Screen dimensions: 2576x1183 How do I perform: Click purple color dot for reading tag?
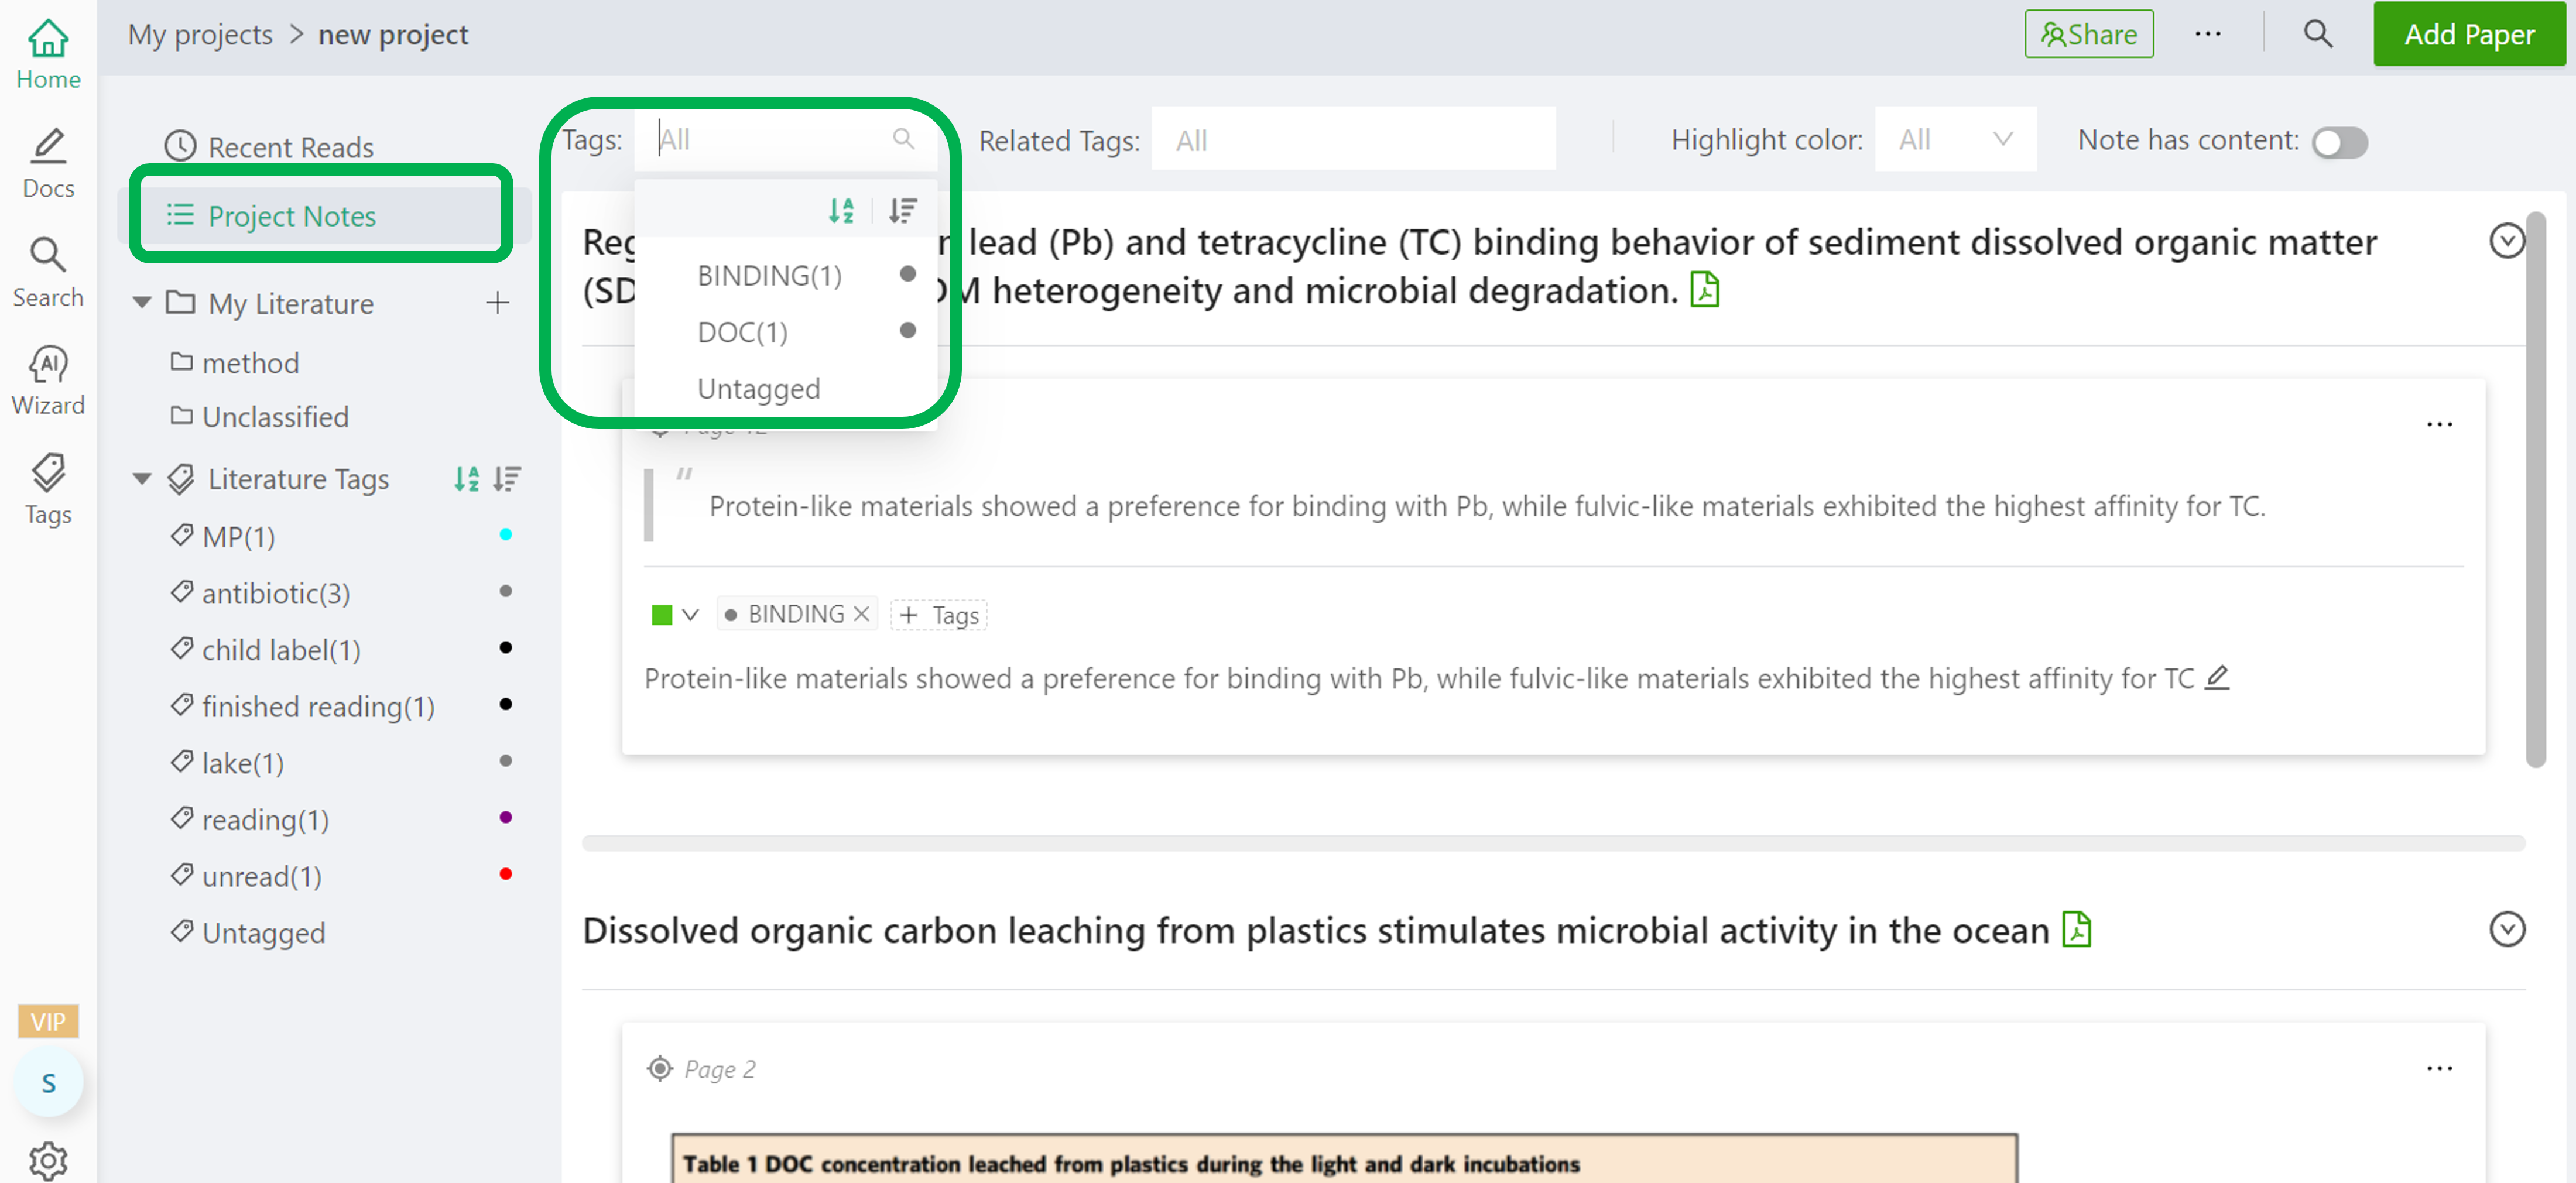click(x=506, y=818)
